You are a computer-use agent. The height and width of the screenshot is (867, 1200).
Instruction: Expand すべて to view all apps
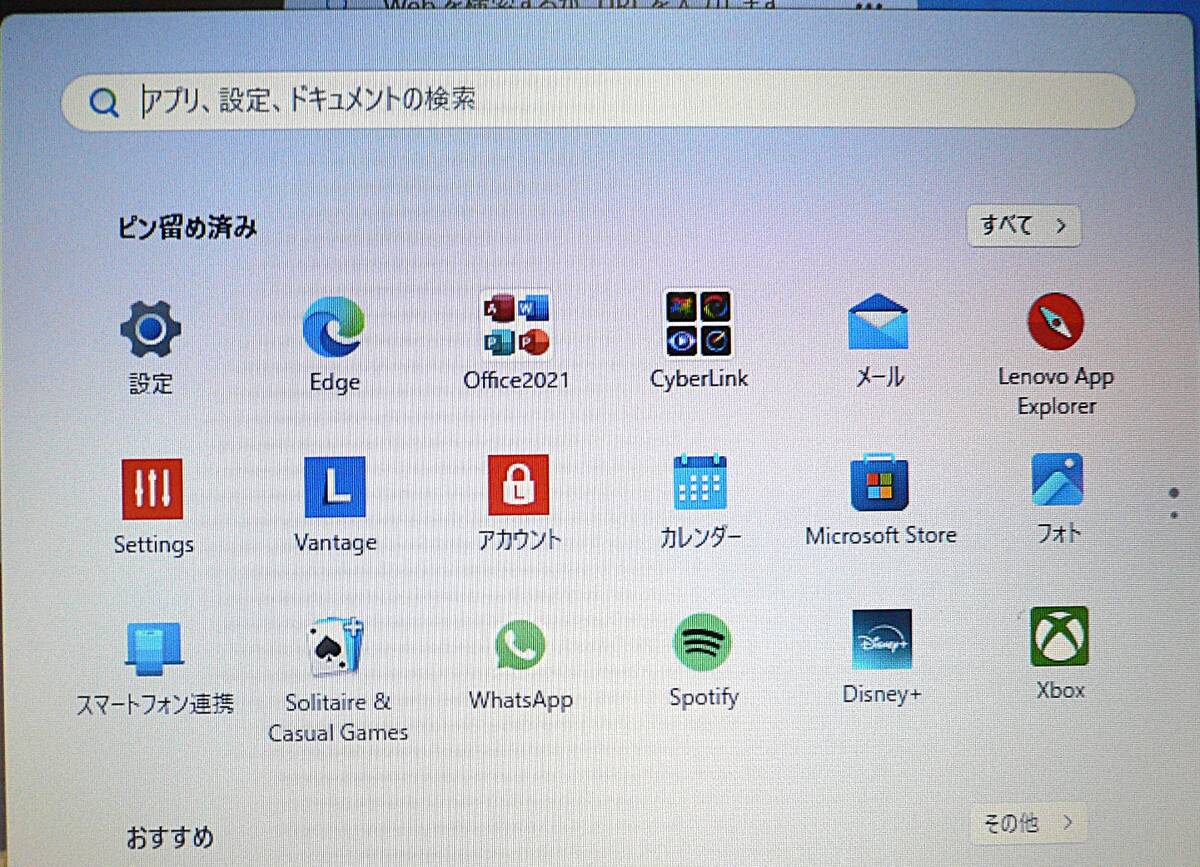point(1023,226)
